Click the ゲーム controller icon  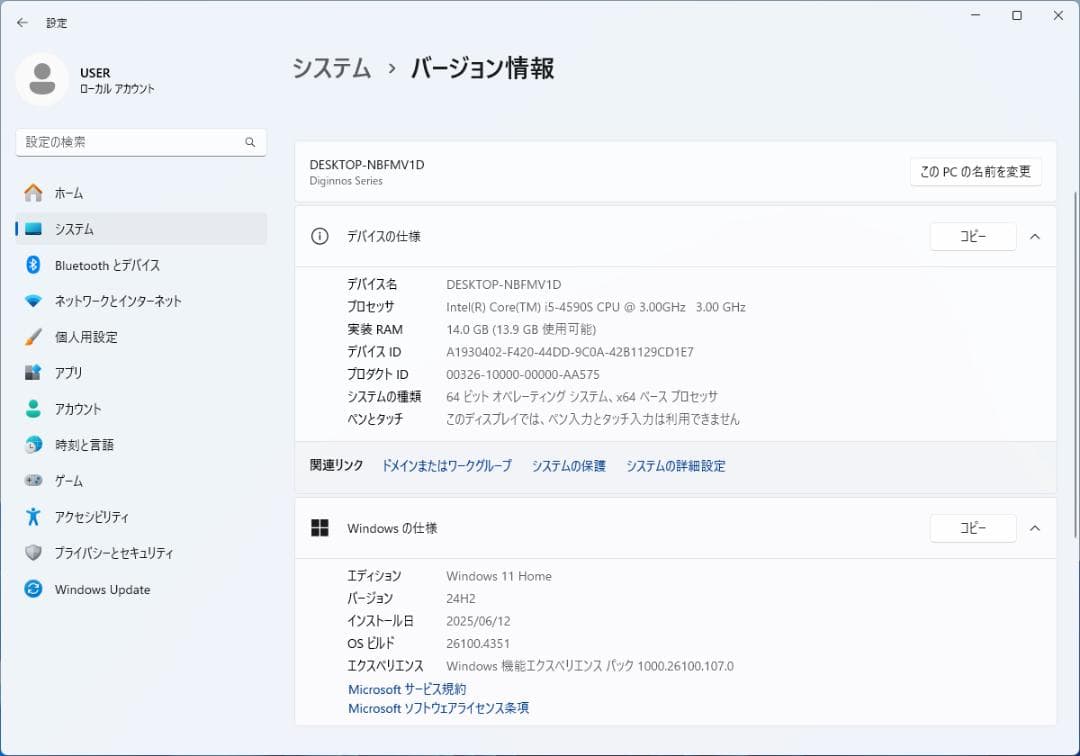(33, 481)
